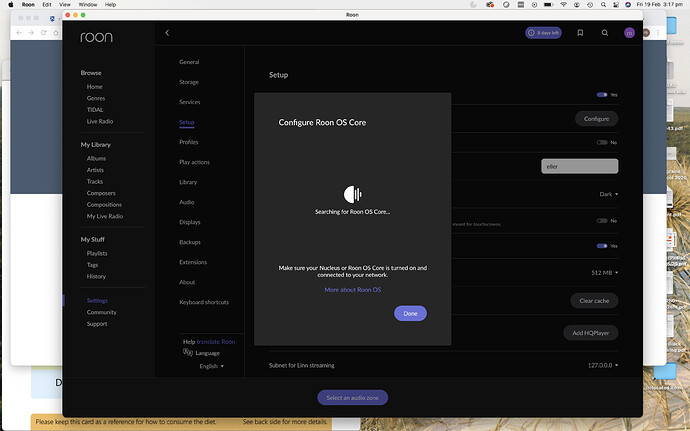Open the blue folder at desktop top right
690x431 pixels.
click(x=672, y=26)
